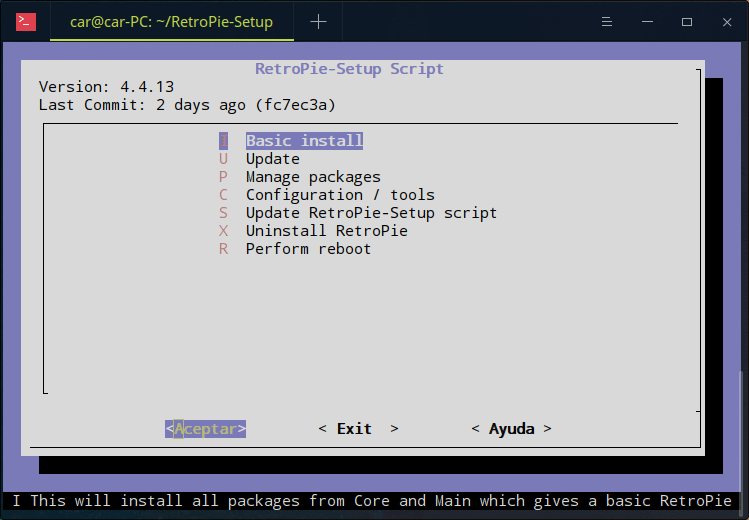749x520 pixels.
Task: Click the terminal app icon in title bar
Action: coord(27,21)
